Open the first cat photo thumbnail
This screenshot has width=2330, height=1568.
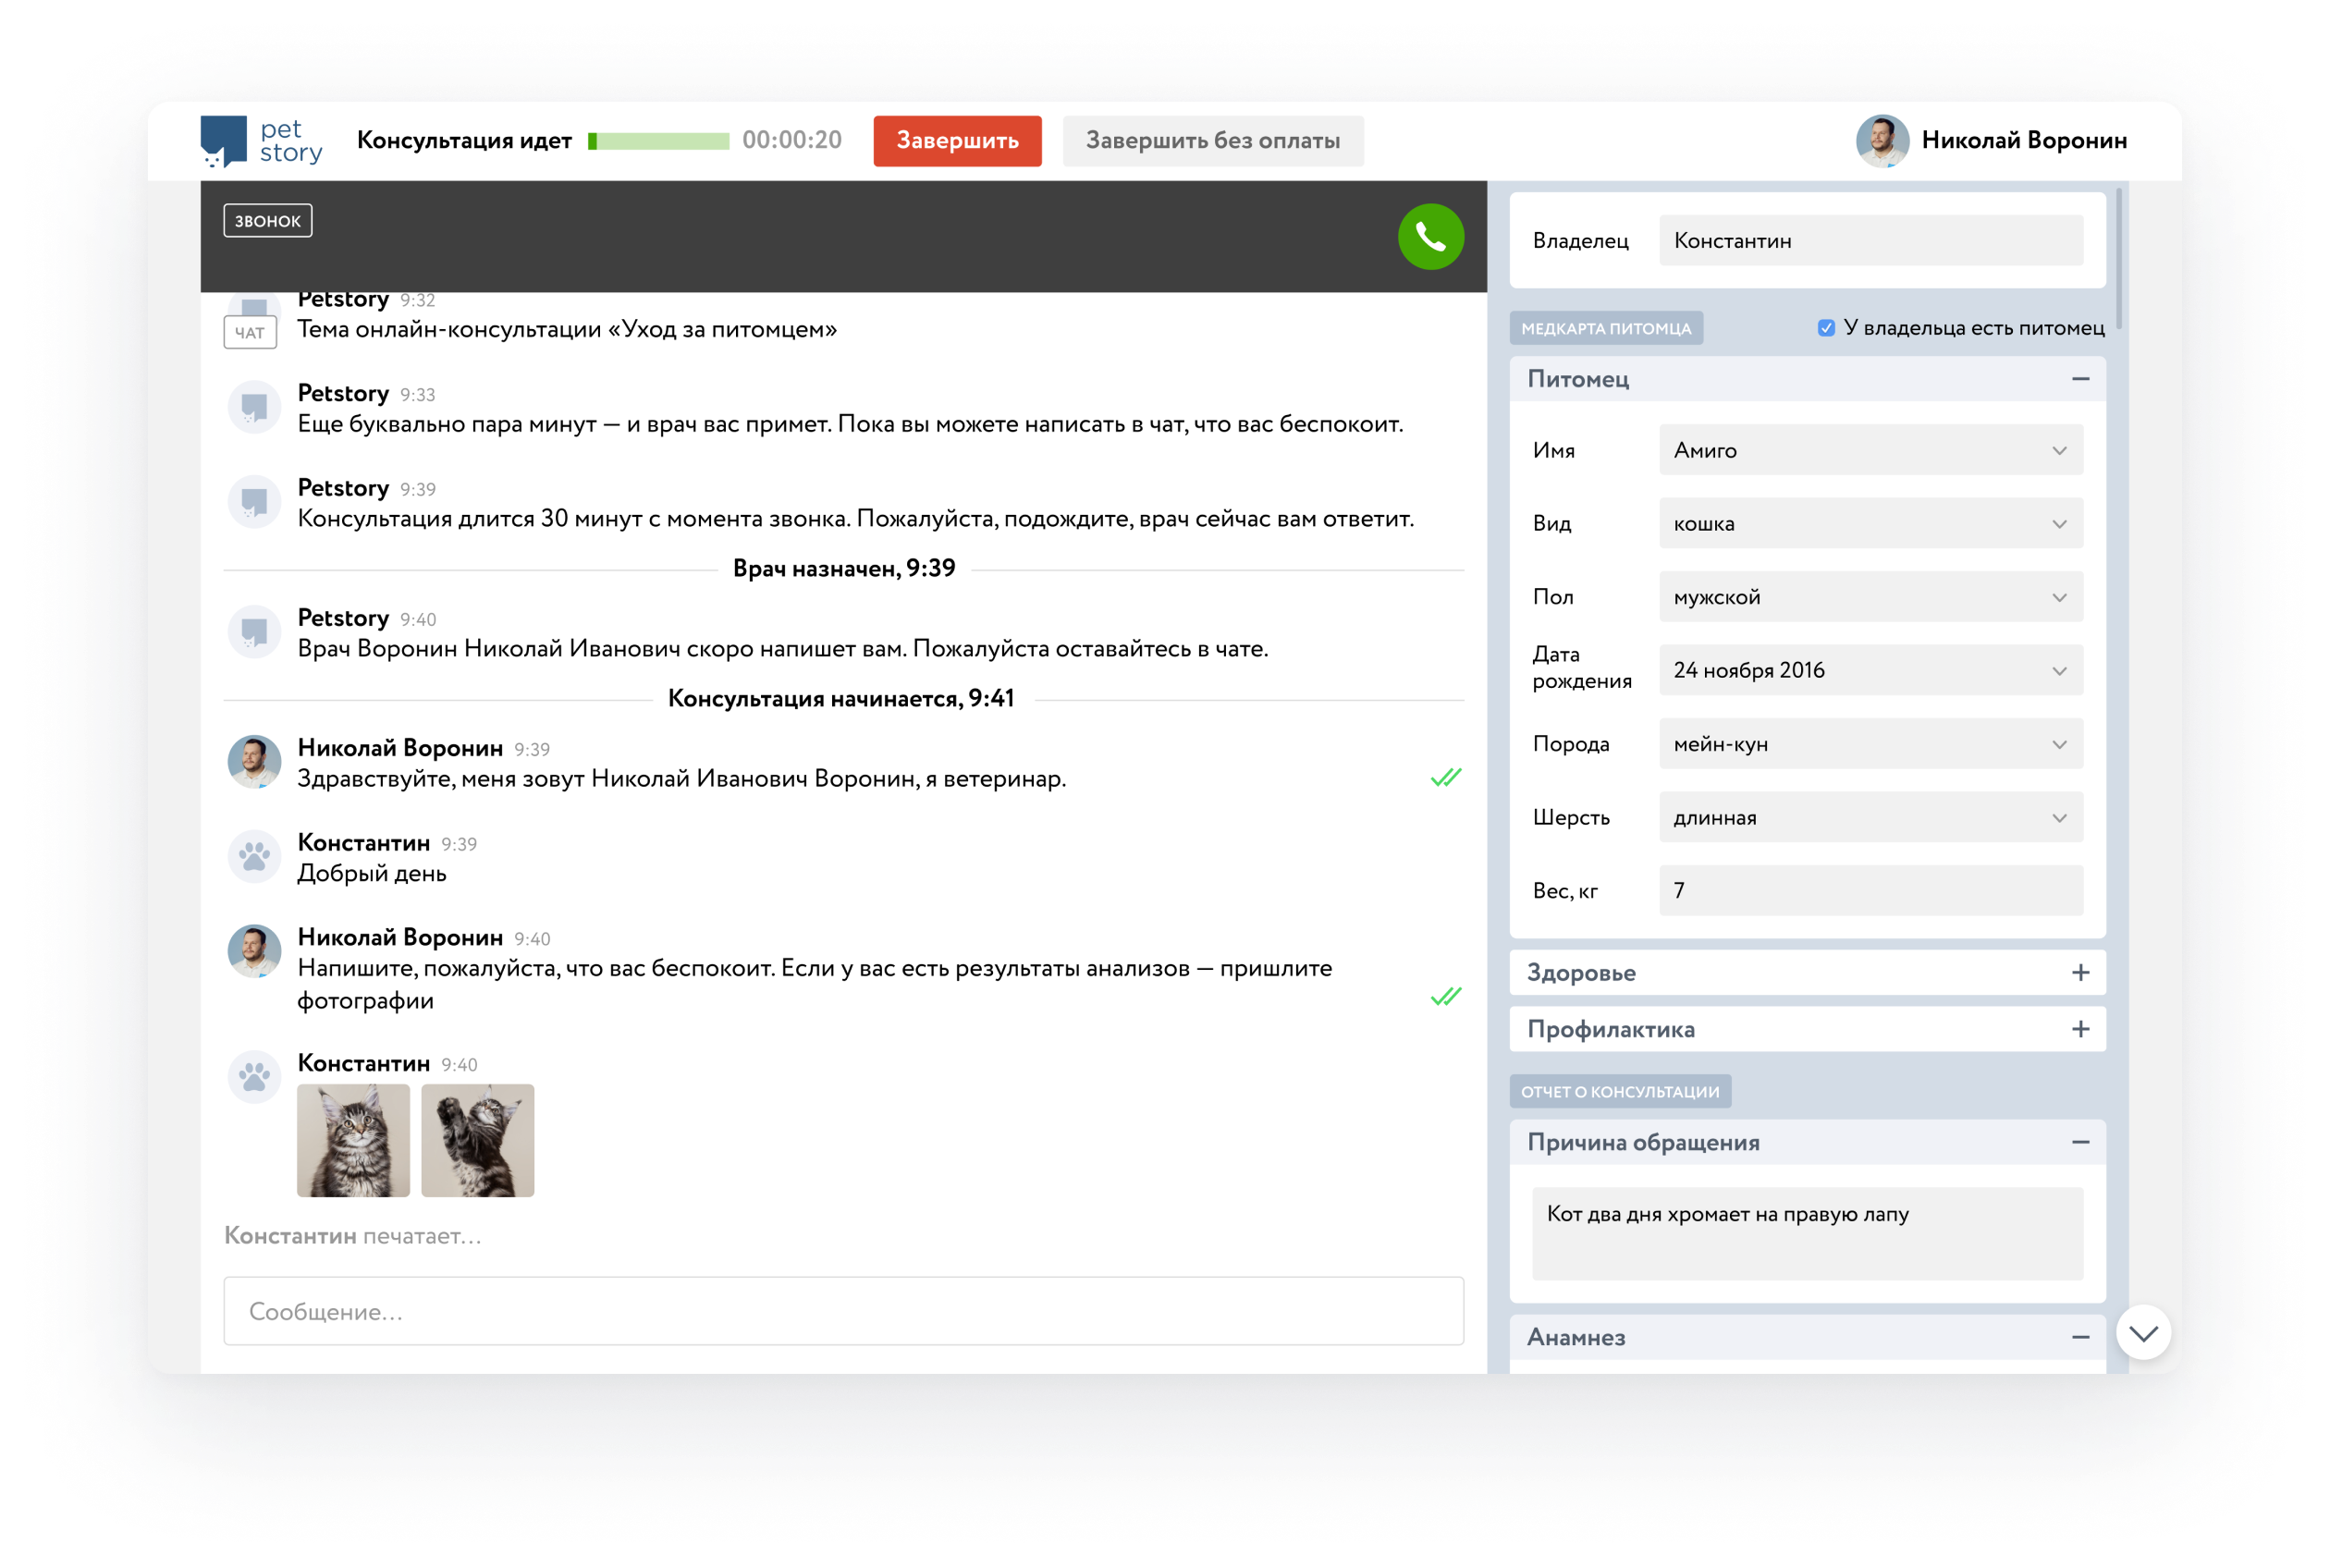[x=353, y=1140]
